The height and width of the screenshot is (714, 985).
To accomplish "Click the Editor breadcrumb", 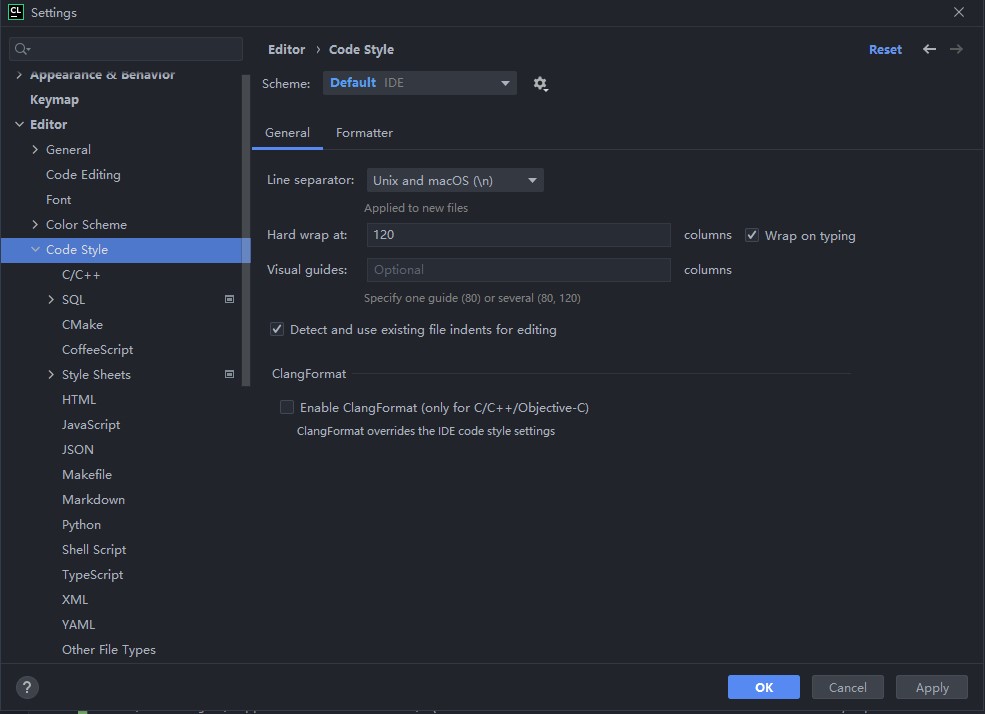I will coord(286,50).
